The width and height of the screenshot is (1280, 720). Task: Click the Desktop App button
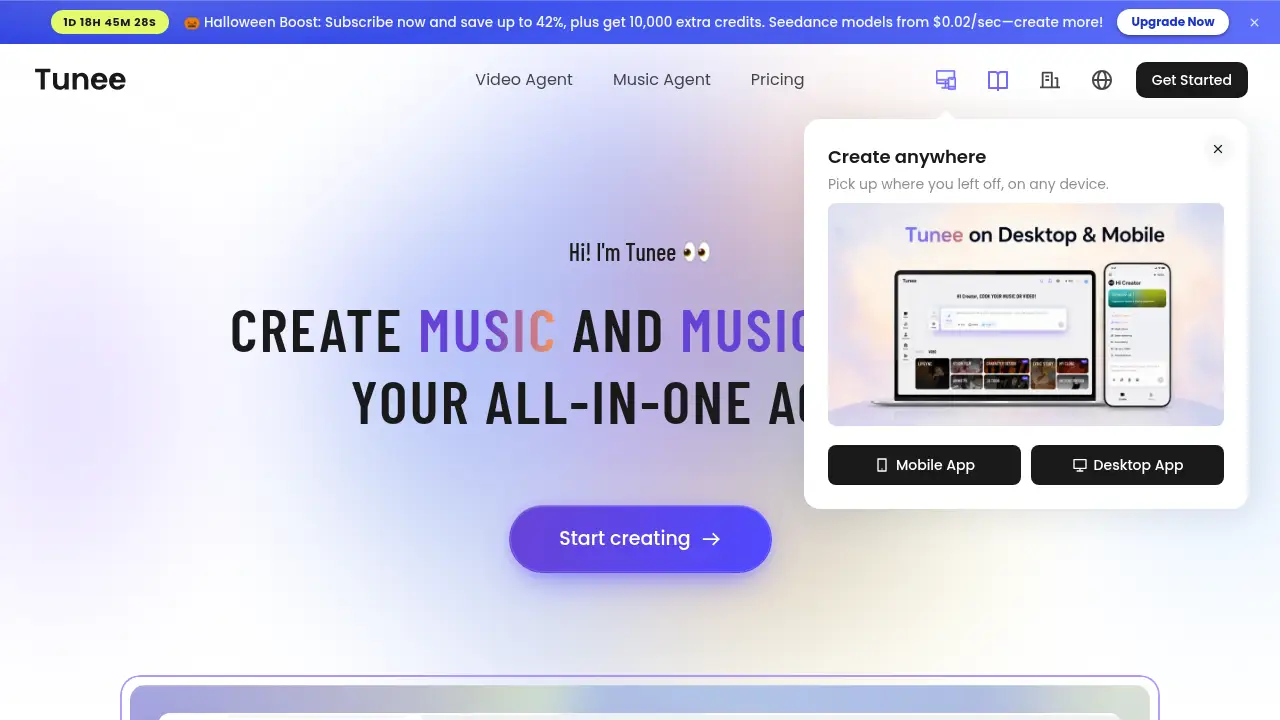pos(1127,465)
